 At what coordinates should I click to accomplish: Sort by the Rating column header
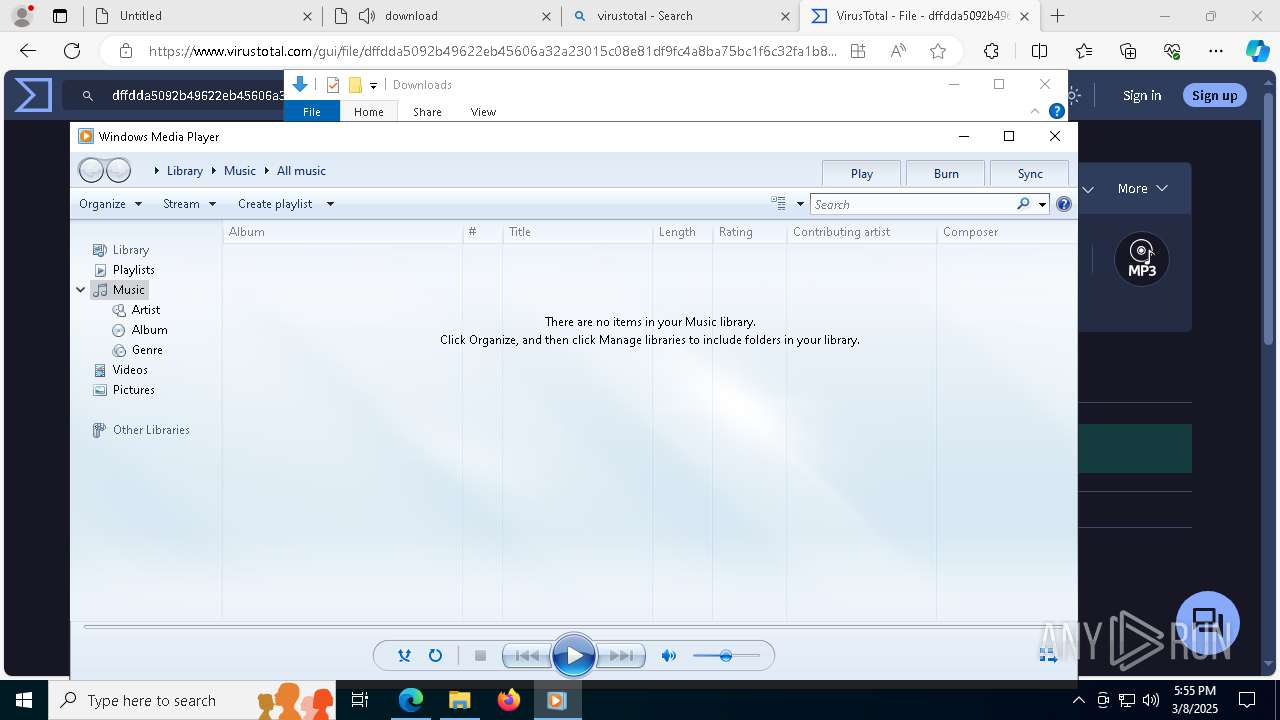(749, 232)
